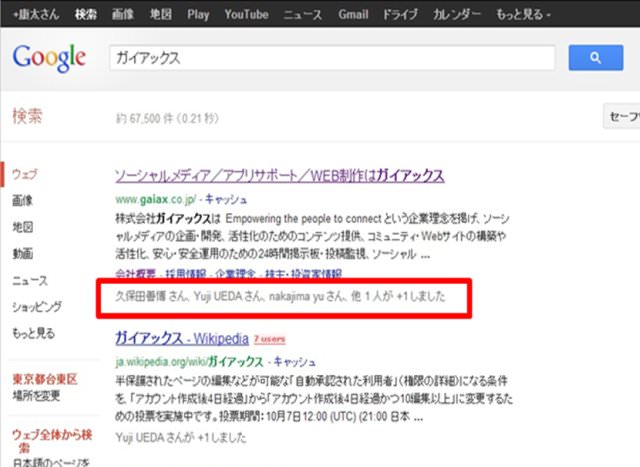Open the 企業理念 sitelink
Image resolution: width=640 pixels, height=467 pixels.
(236, 274)
